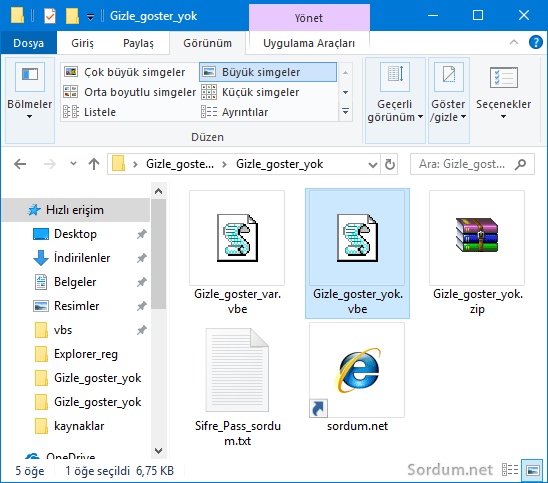Refresh the folder with the refresh button
Image resolution: width=548 pixels, height=483 pixels.
coord(389,164)
